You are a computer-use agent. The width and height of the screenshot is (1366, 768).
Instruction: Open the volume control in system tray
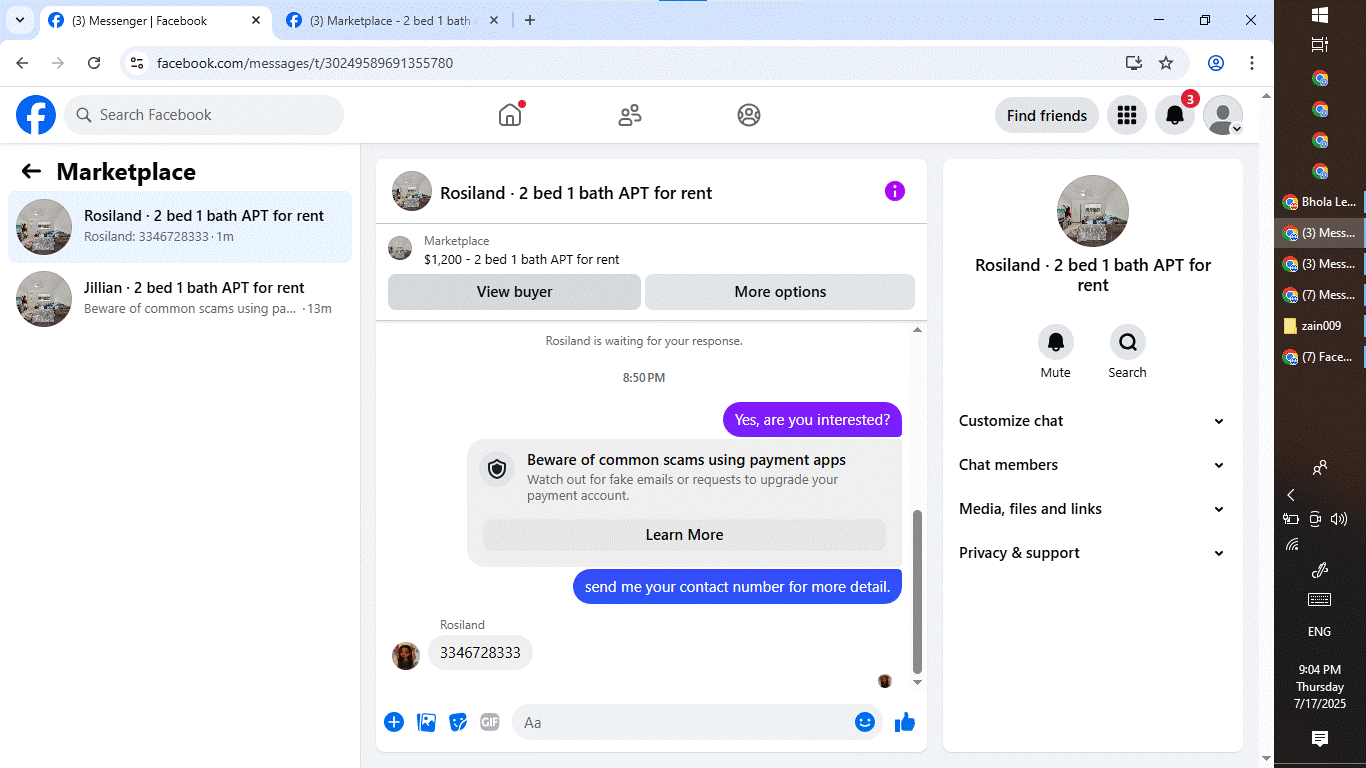(x=1340, y=519)
